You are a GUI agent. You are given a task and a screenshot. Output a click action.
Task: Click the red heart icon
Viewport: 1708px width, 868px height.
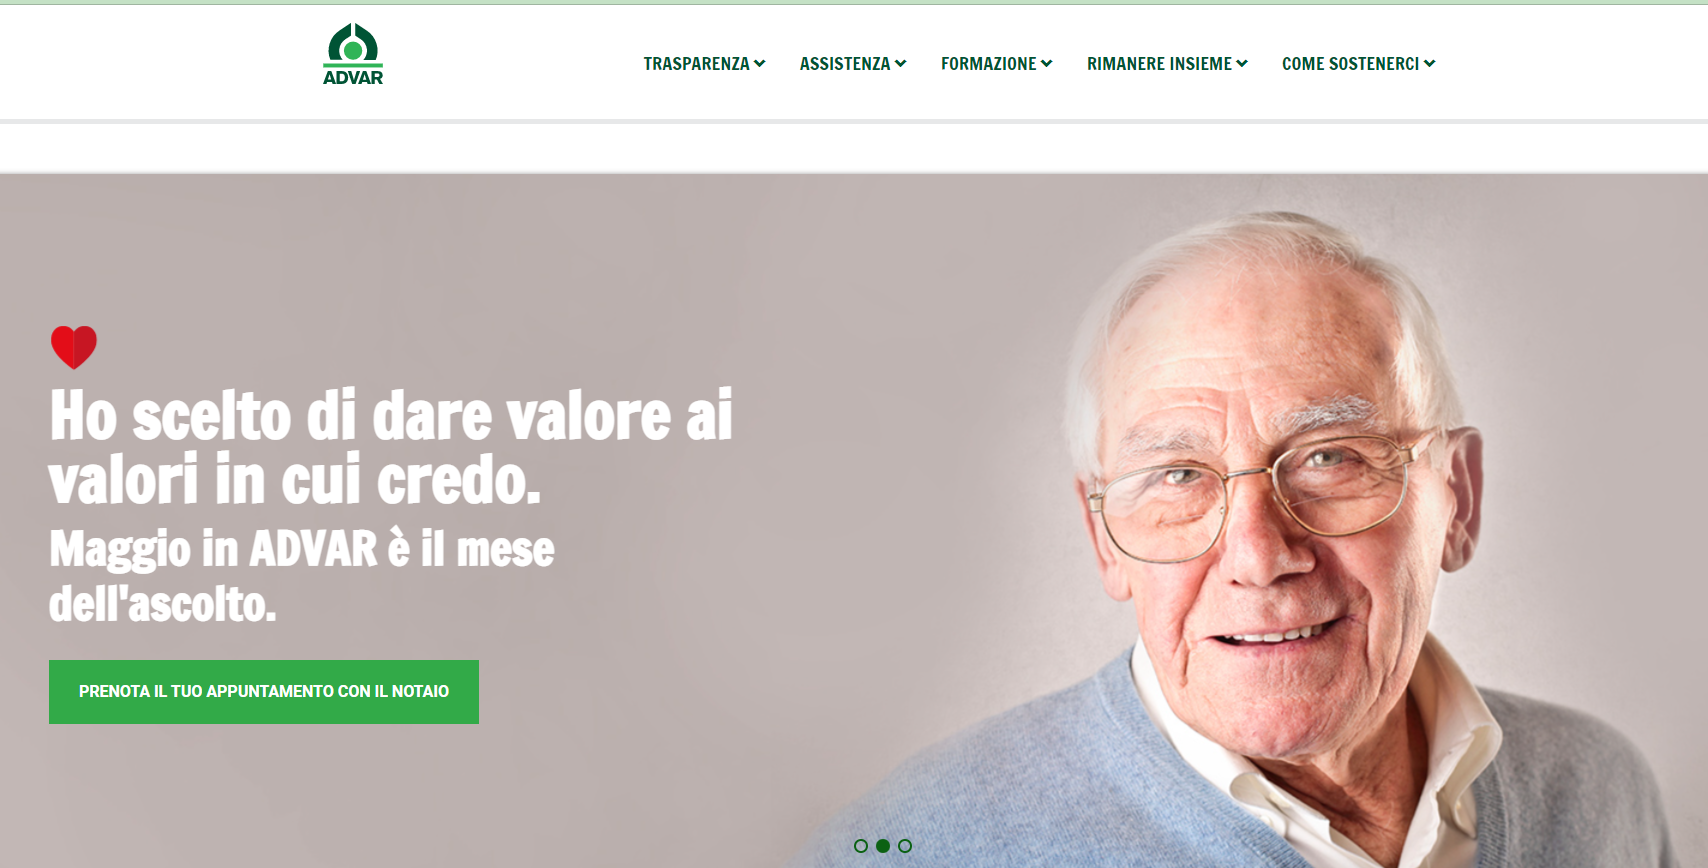74,347
